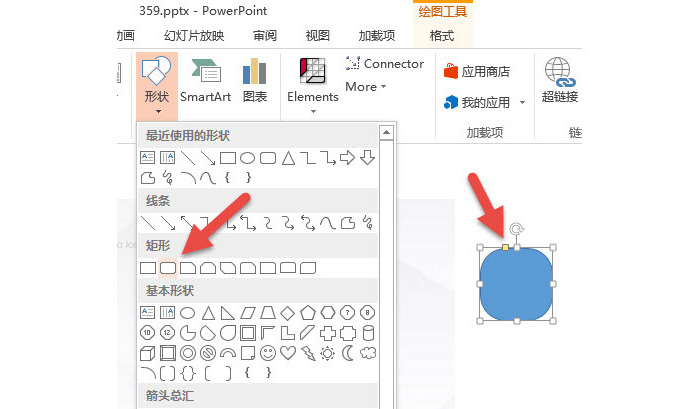Click the 图表 chart icon
Viewport: 700px width, 409px height.
[254, 80]
